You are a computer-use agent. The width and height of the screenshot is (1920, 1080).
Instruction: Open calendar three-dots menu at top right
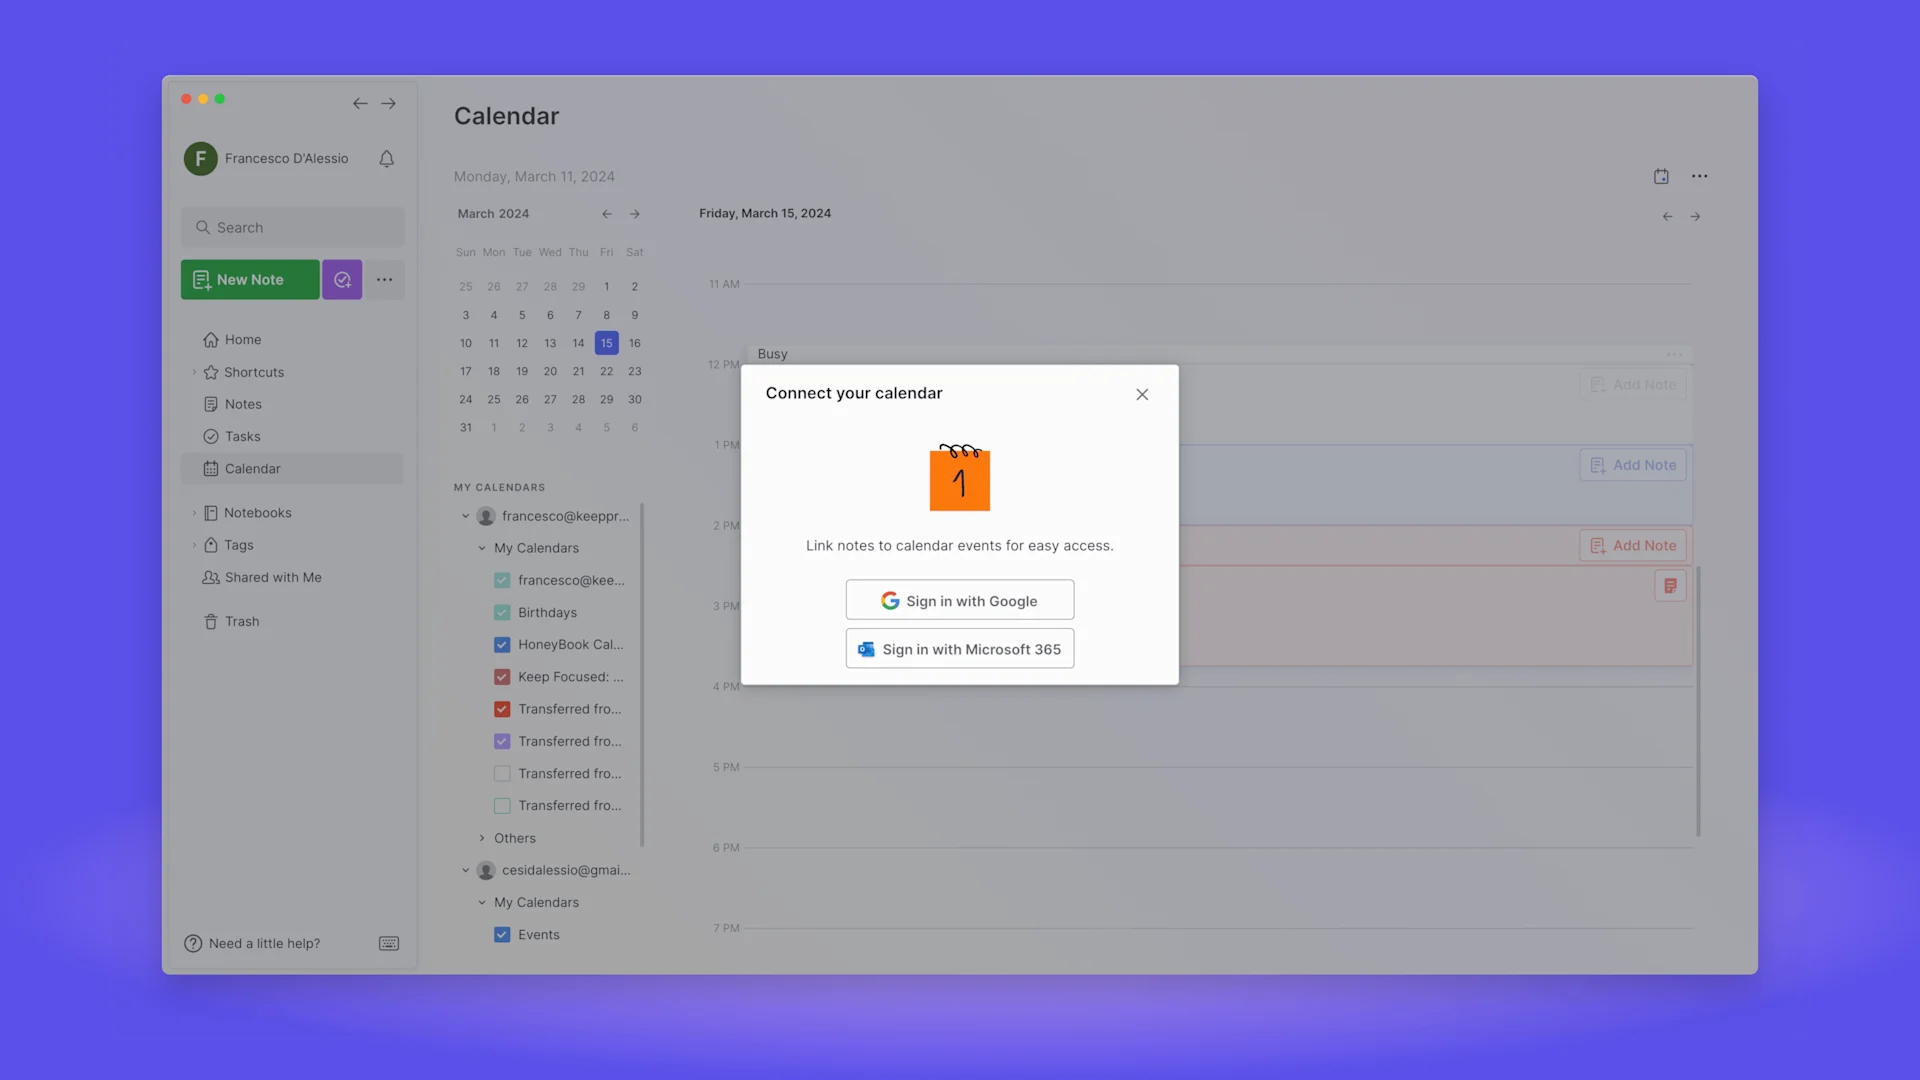[1699, 176]
